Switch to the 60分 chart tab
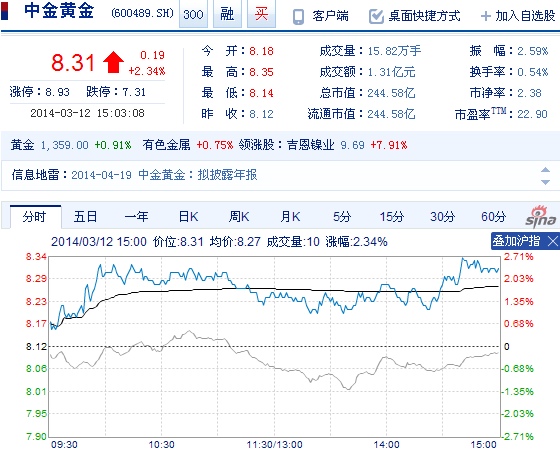This screenshot has width=560, height=450. tap(494, 217)
